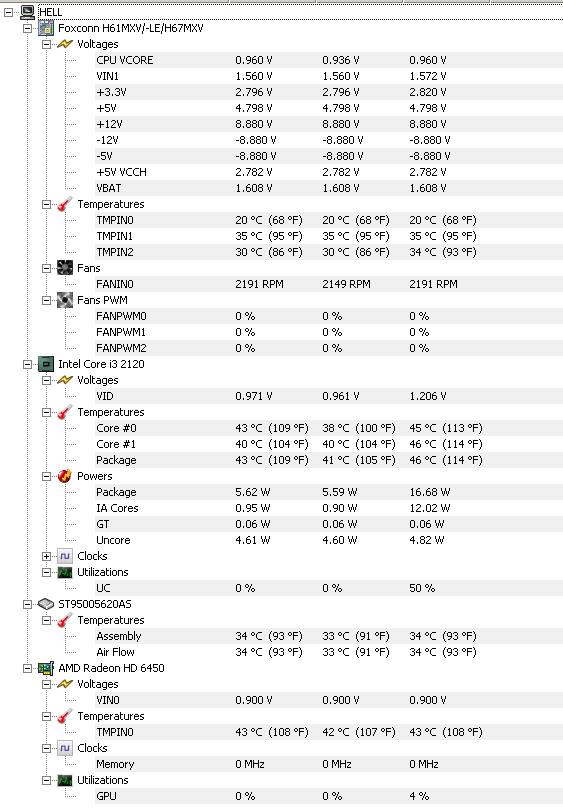The width and height of the screenshot is (563, 811).
Task: Click the Utilizations graph icon under Intel Core
Action: pyautogui.click(x=65, y=572)
